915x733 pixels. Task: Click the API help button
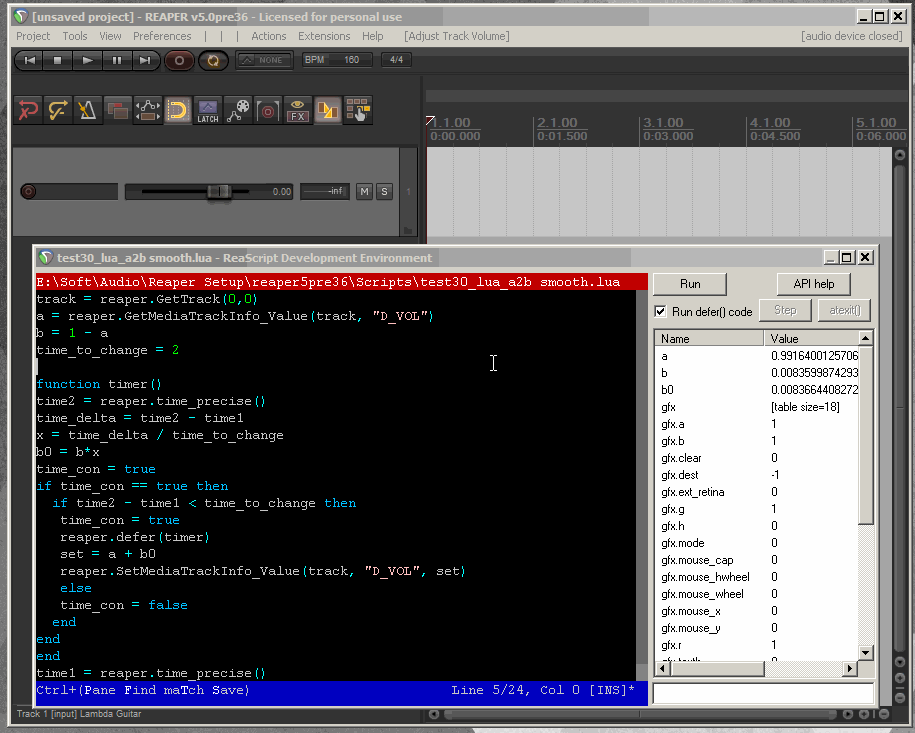813,284
